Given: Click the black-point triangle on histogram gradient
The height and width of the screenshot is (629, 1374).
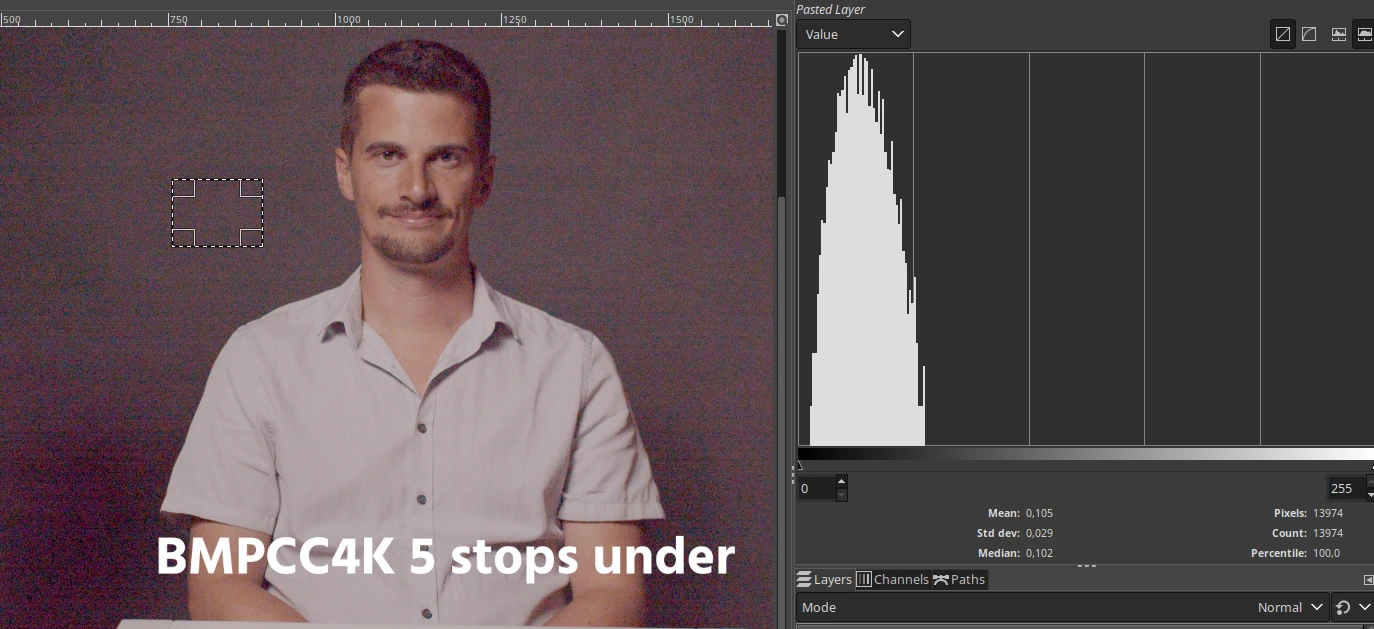Looking at the screenshot, I should pos(799,465).
